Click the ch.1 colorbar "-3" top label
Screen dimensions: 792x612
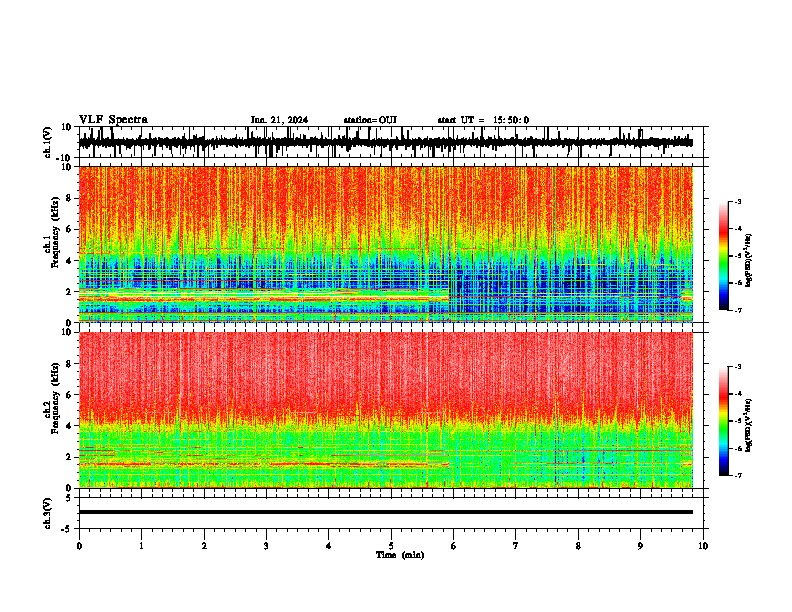click(738, 202)
